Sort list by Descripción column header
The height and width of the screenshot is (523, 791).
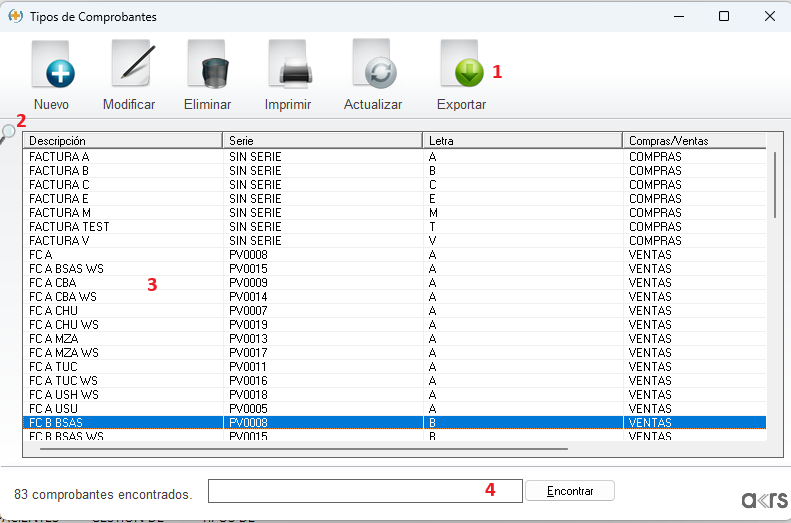[122, 141]
